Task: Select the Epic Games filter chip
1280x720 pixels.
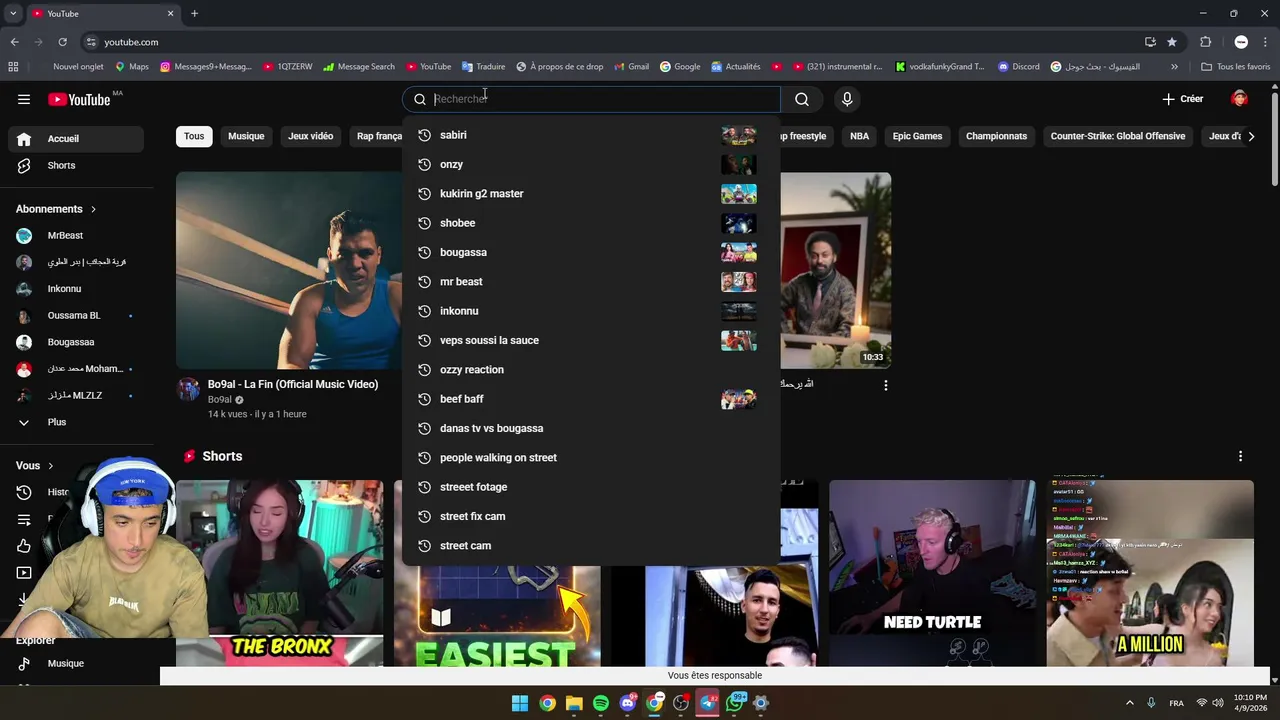Action: pos(917,136)
